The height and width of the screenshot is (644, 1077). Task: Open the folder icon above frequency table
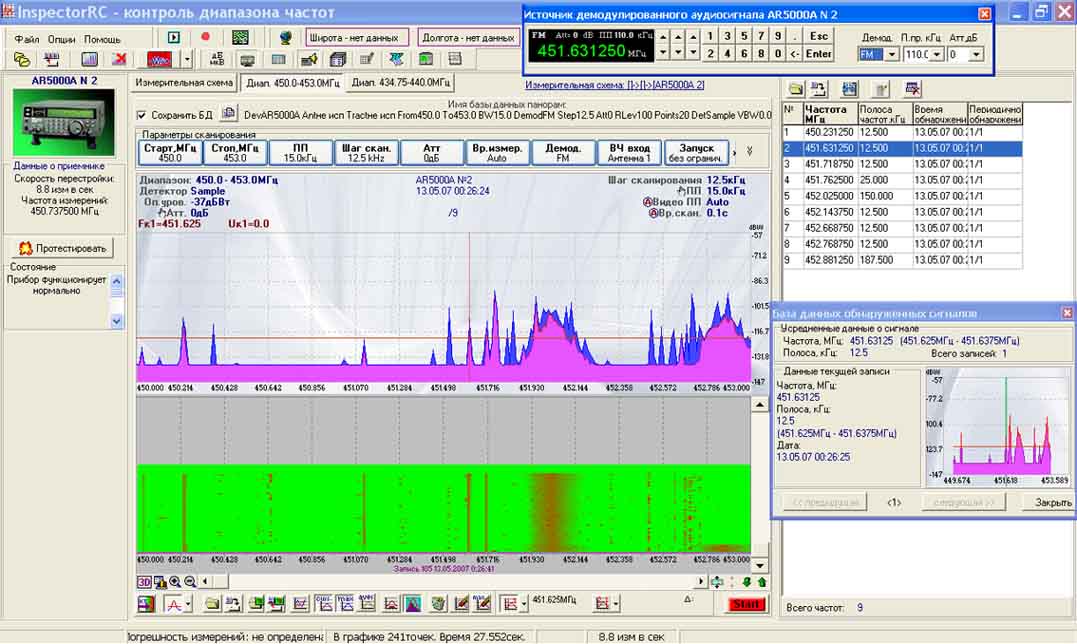[x=796, y=88]
